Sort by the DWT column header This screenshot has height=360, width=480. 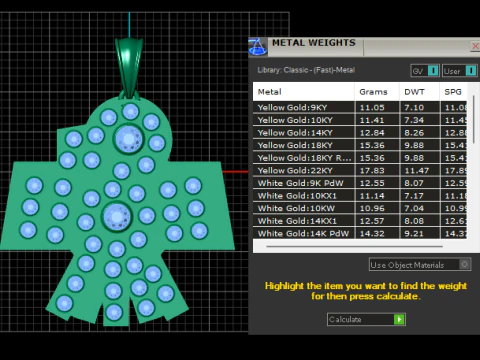419,92
